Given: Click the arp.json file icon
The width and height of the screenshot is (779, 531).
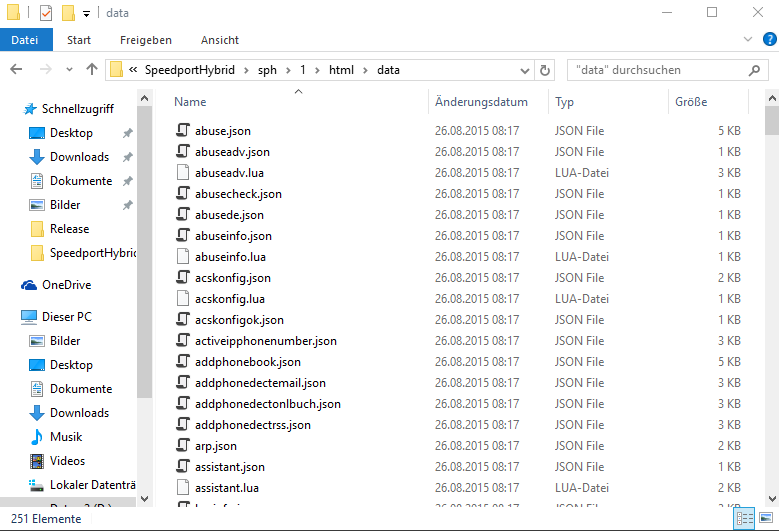Looking at the screenshot, I should click(183, 446).
